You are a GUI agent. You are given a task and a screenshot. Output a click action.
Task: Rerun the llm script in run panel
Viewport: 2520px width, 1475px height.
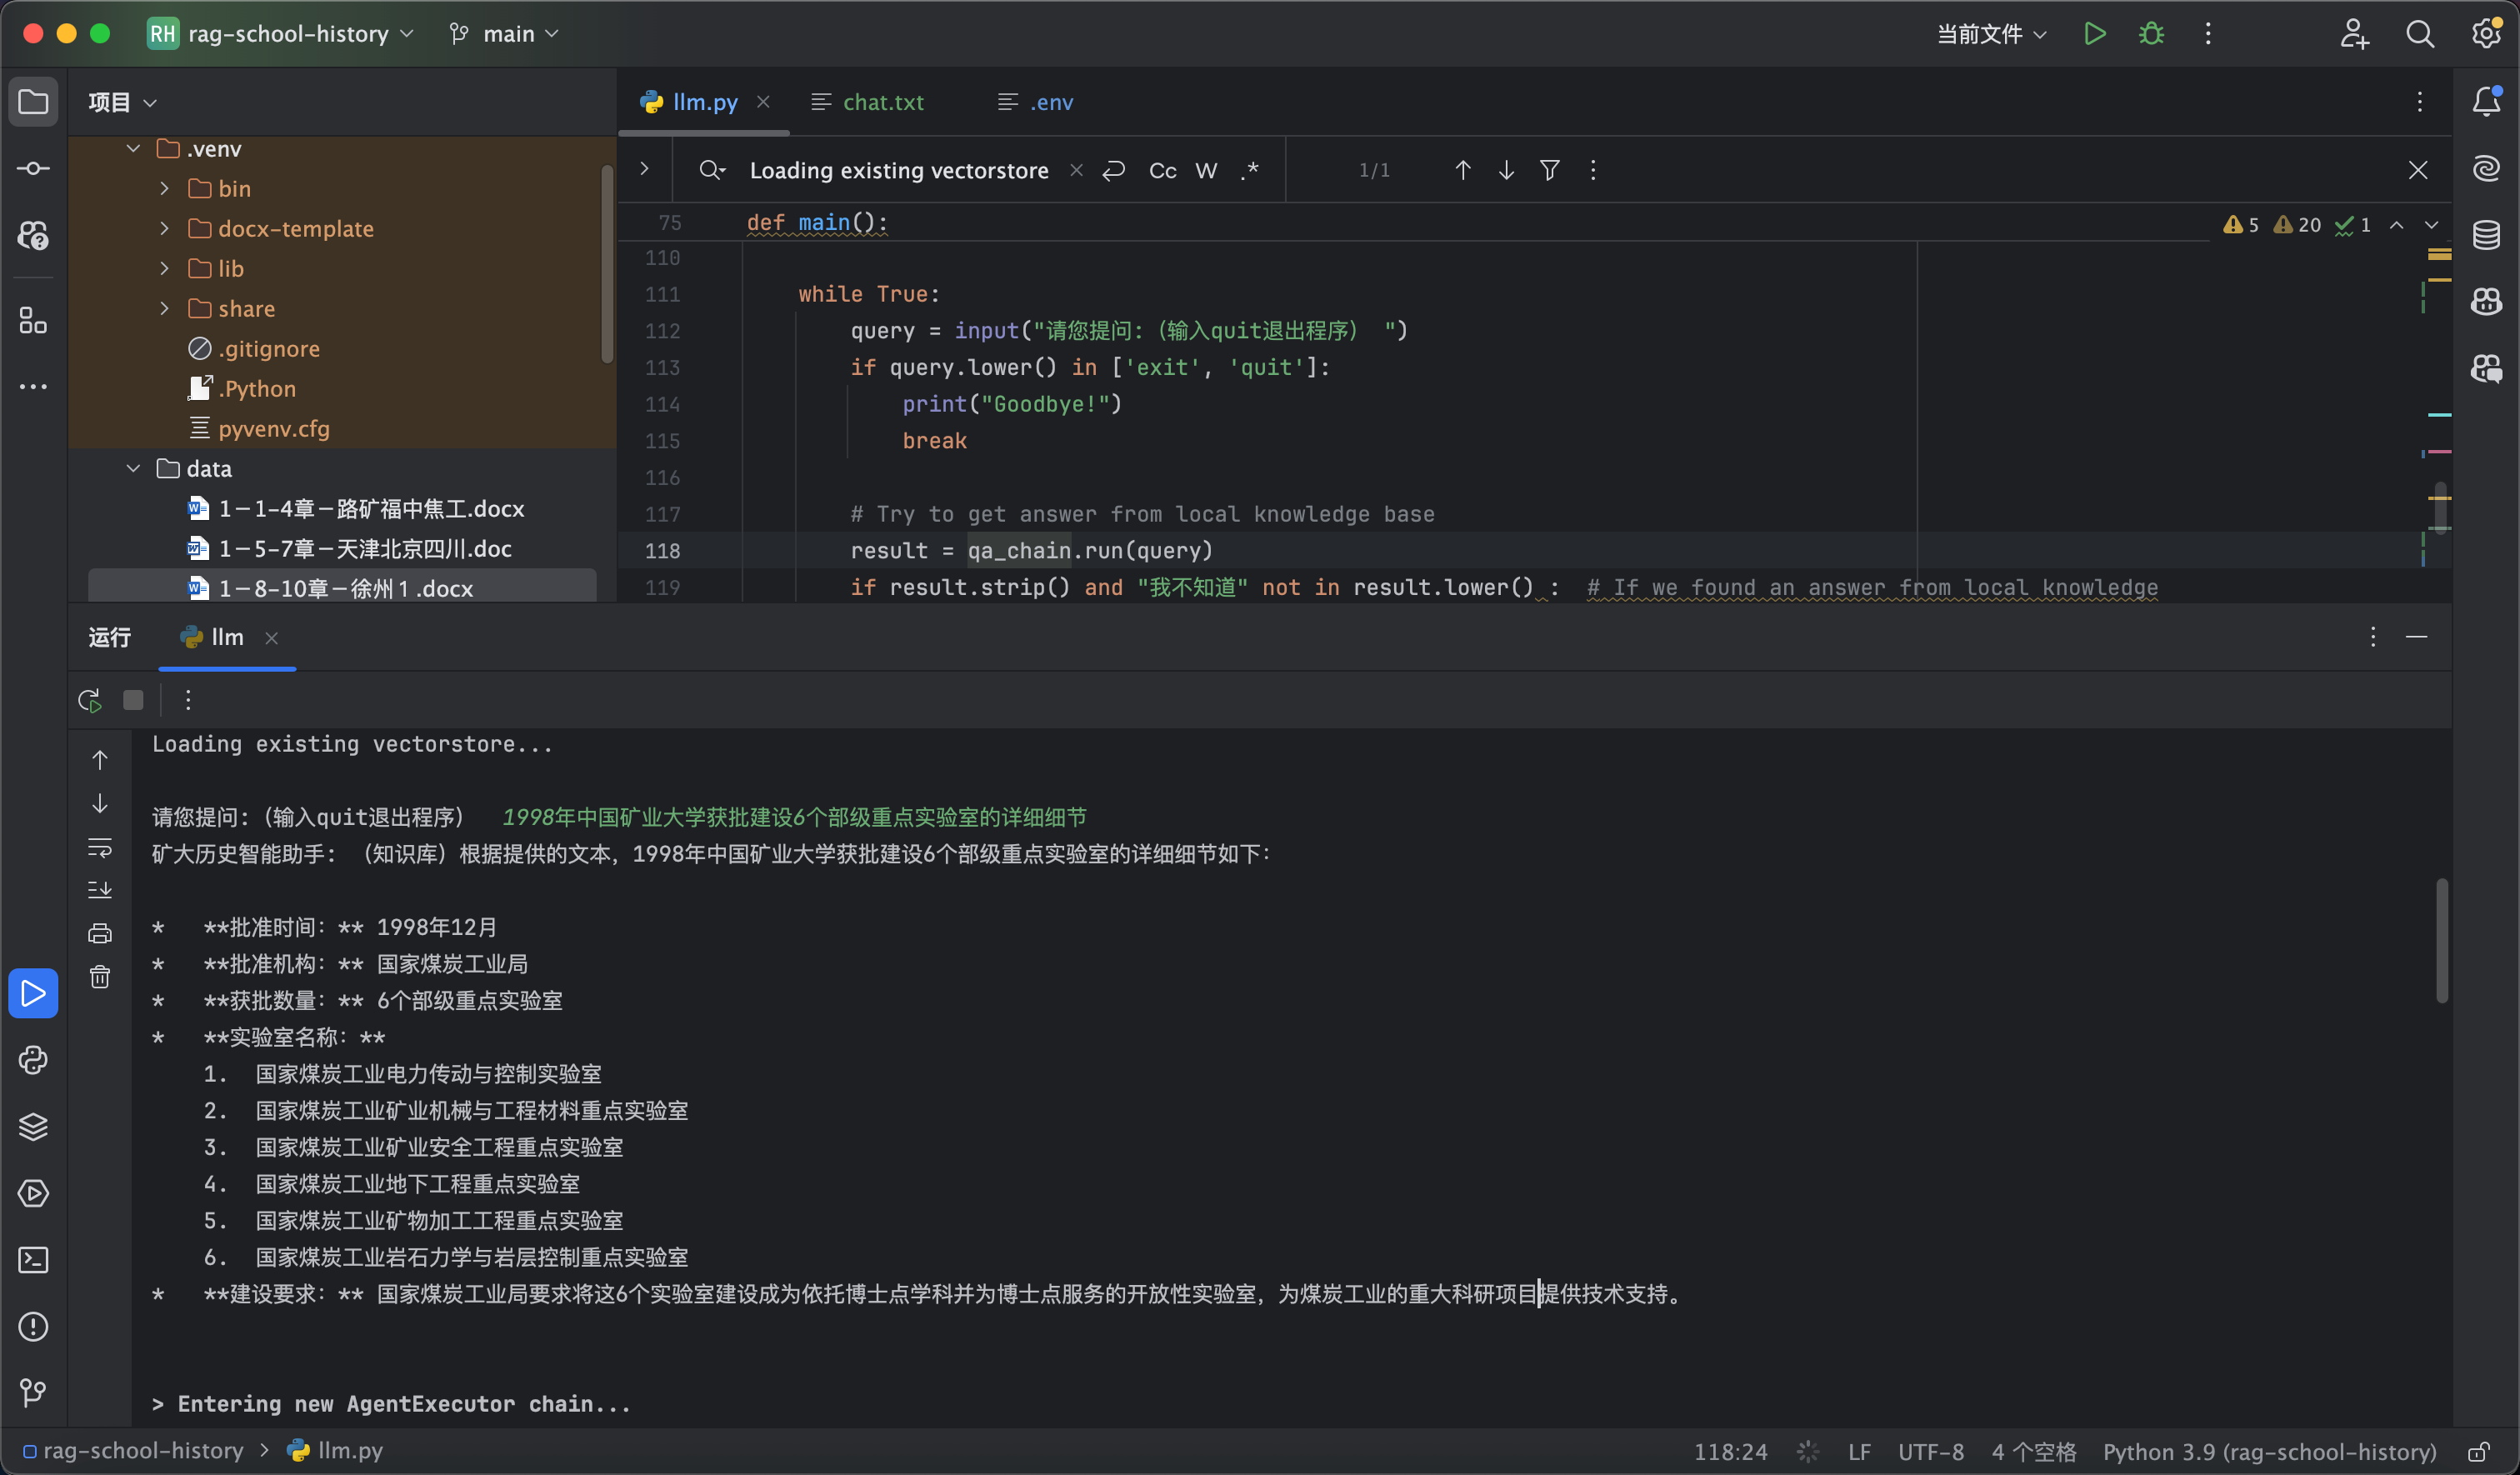click(90, 700)
